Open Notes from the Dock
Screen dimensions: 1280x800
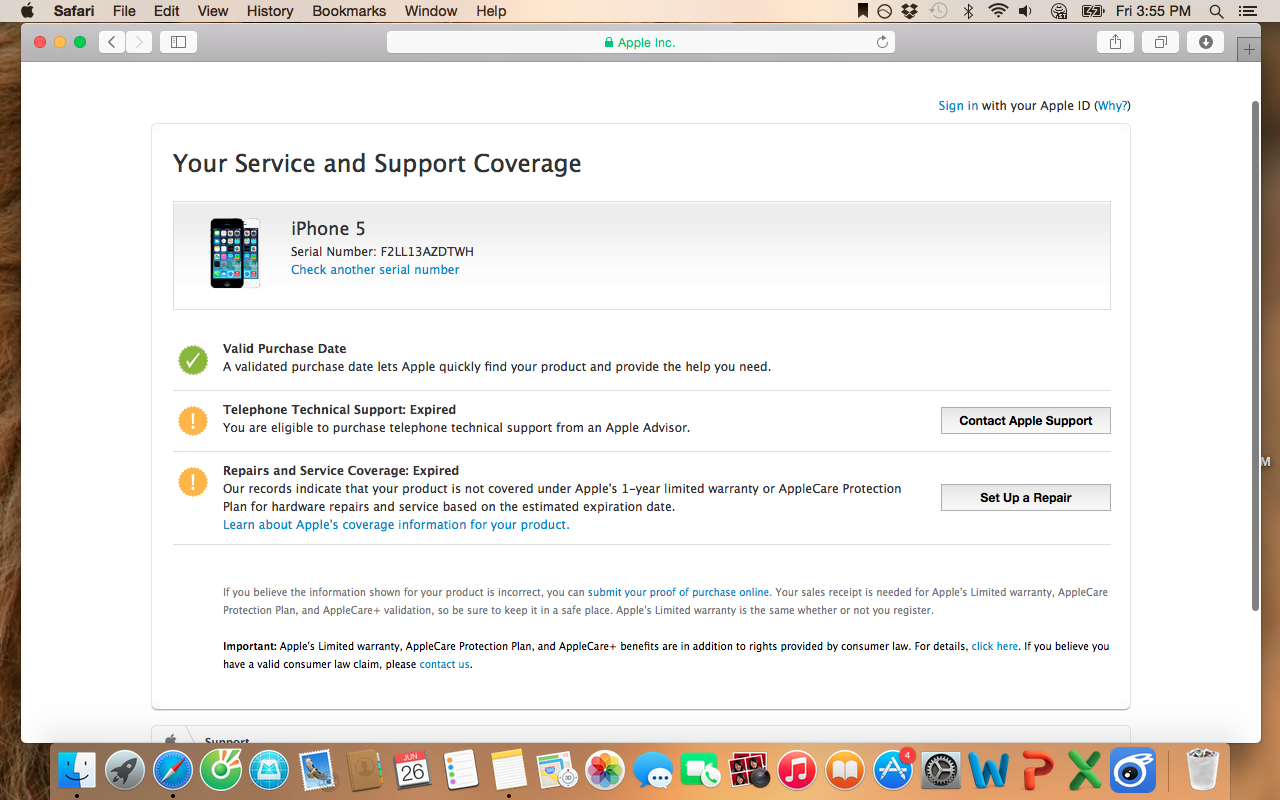point(509,771)
